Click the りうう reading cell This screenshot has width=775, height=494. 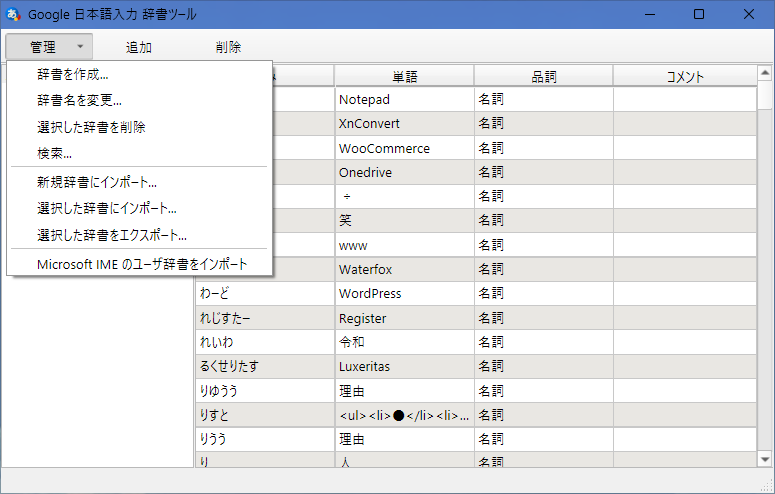(265, 439)
